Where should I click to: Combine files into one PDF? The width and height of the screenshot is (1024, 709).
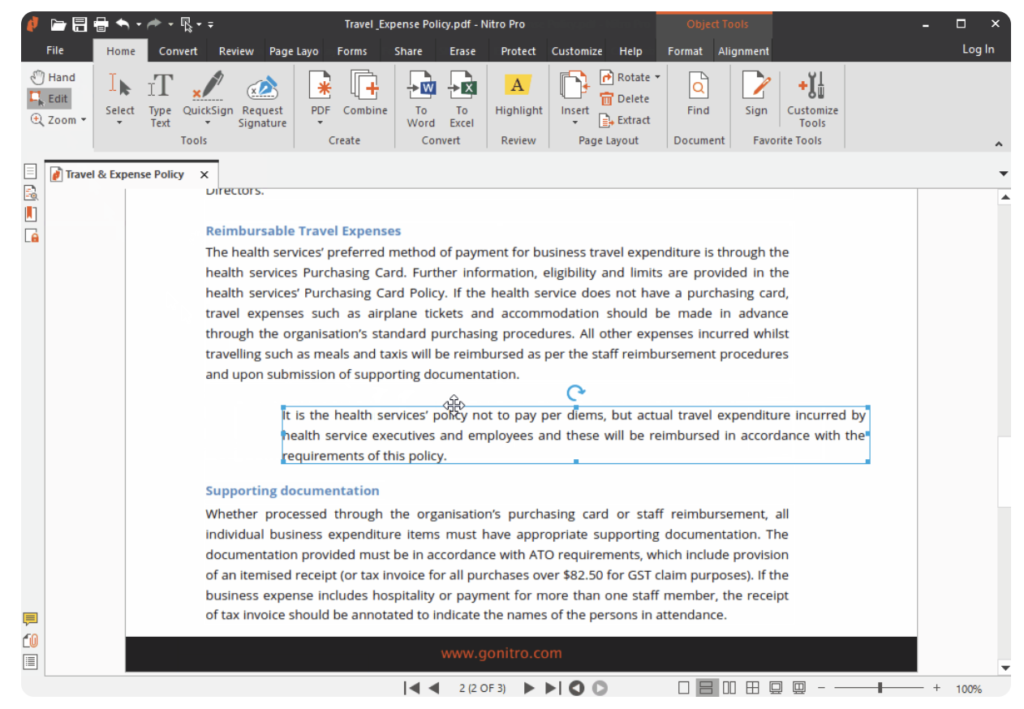[x=365, y=93]
